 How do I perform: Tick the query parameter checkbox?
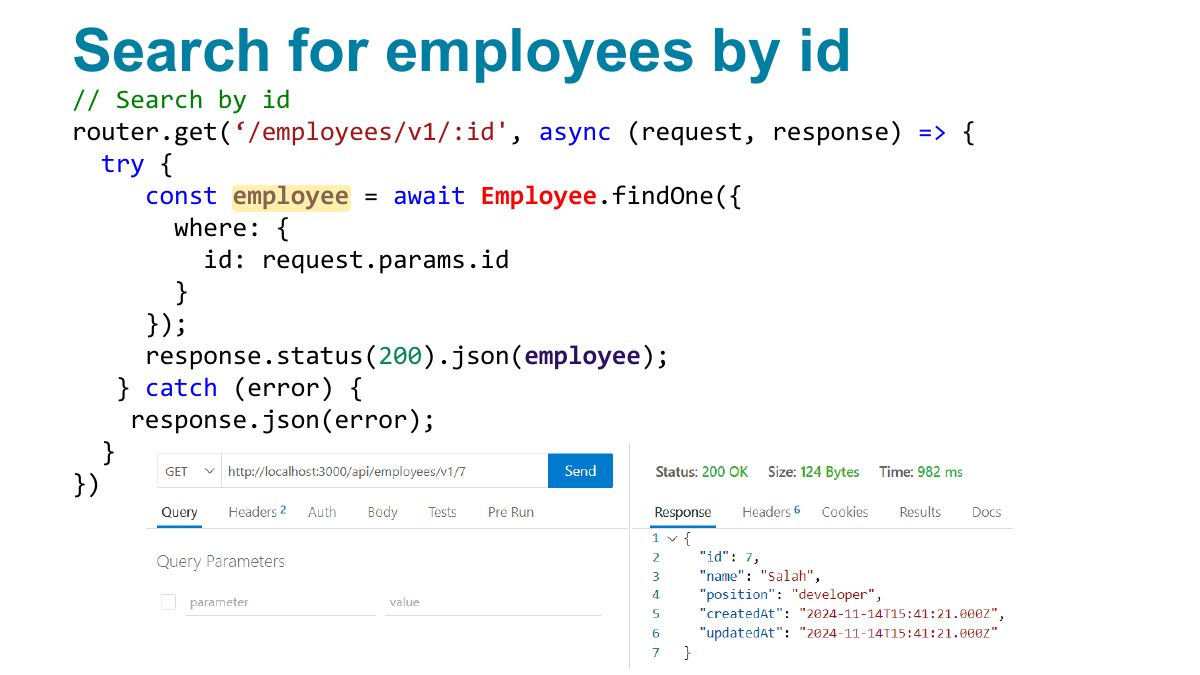[168, 602]
